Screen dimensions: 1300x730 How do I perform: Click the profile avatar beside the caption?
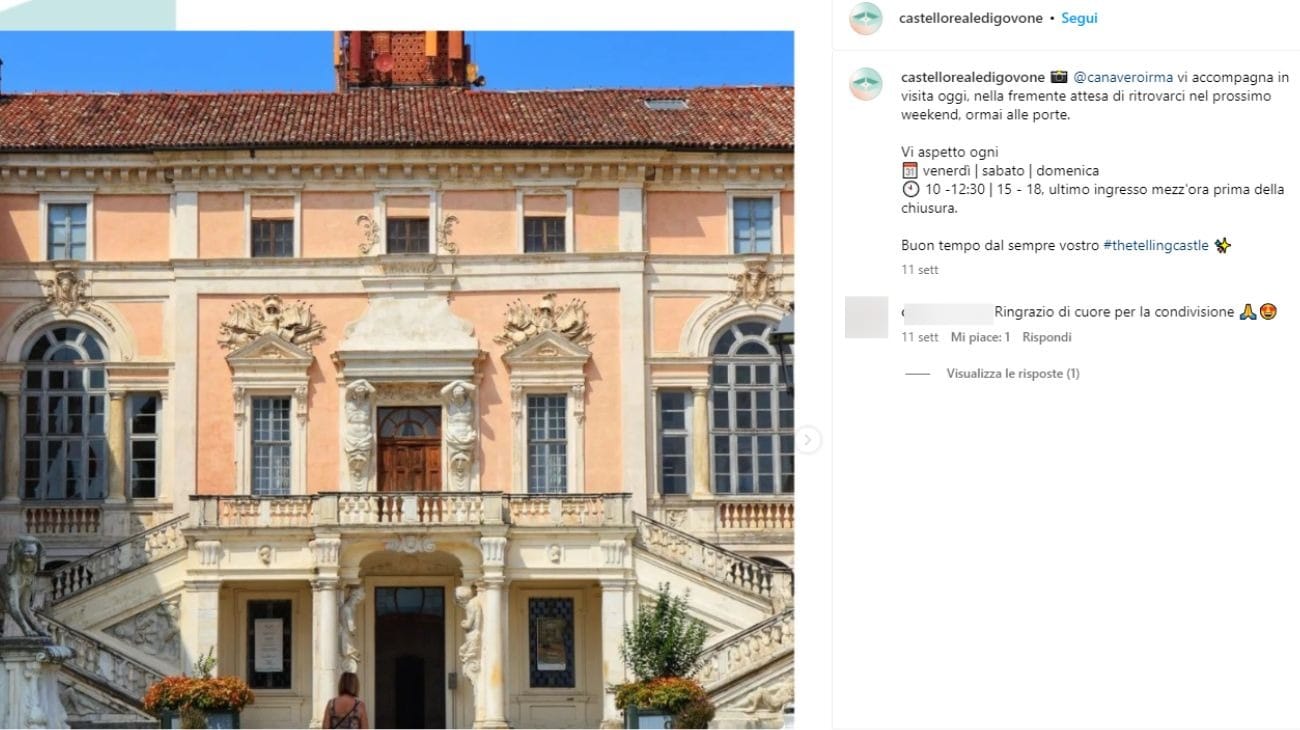coord(865,84)
